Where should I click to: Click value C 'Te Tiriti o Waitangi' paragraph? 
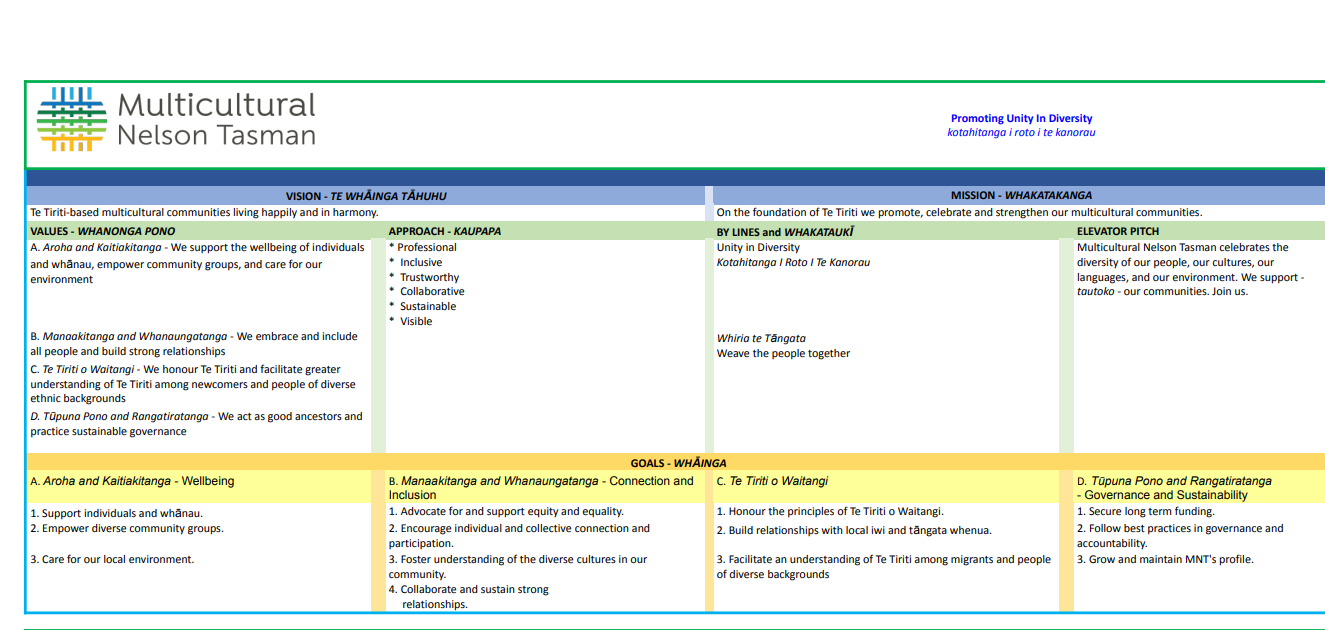click(x=193, y=384)
